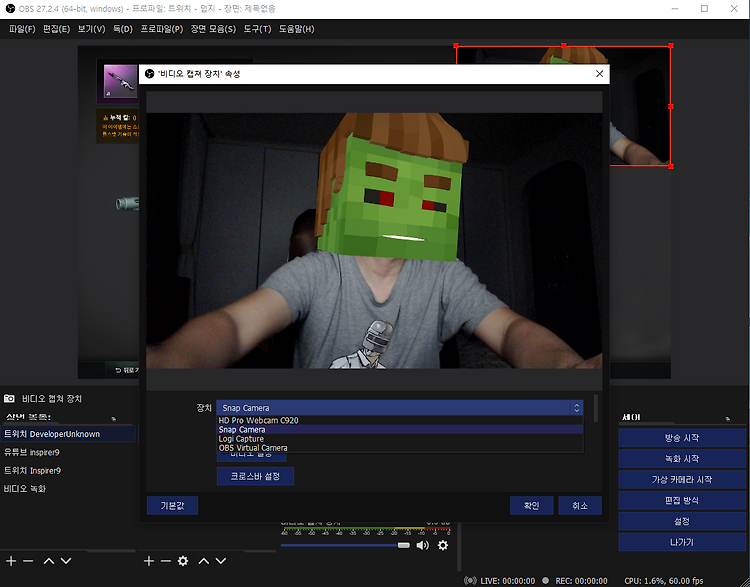This screenshot has height=587, width=750.
Task: Close the 비디오 캡쳐 장치 속성 dialog
Action: [599, 74]
